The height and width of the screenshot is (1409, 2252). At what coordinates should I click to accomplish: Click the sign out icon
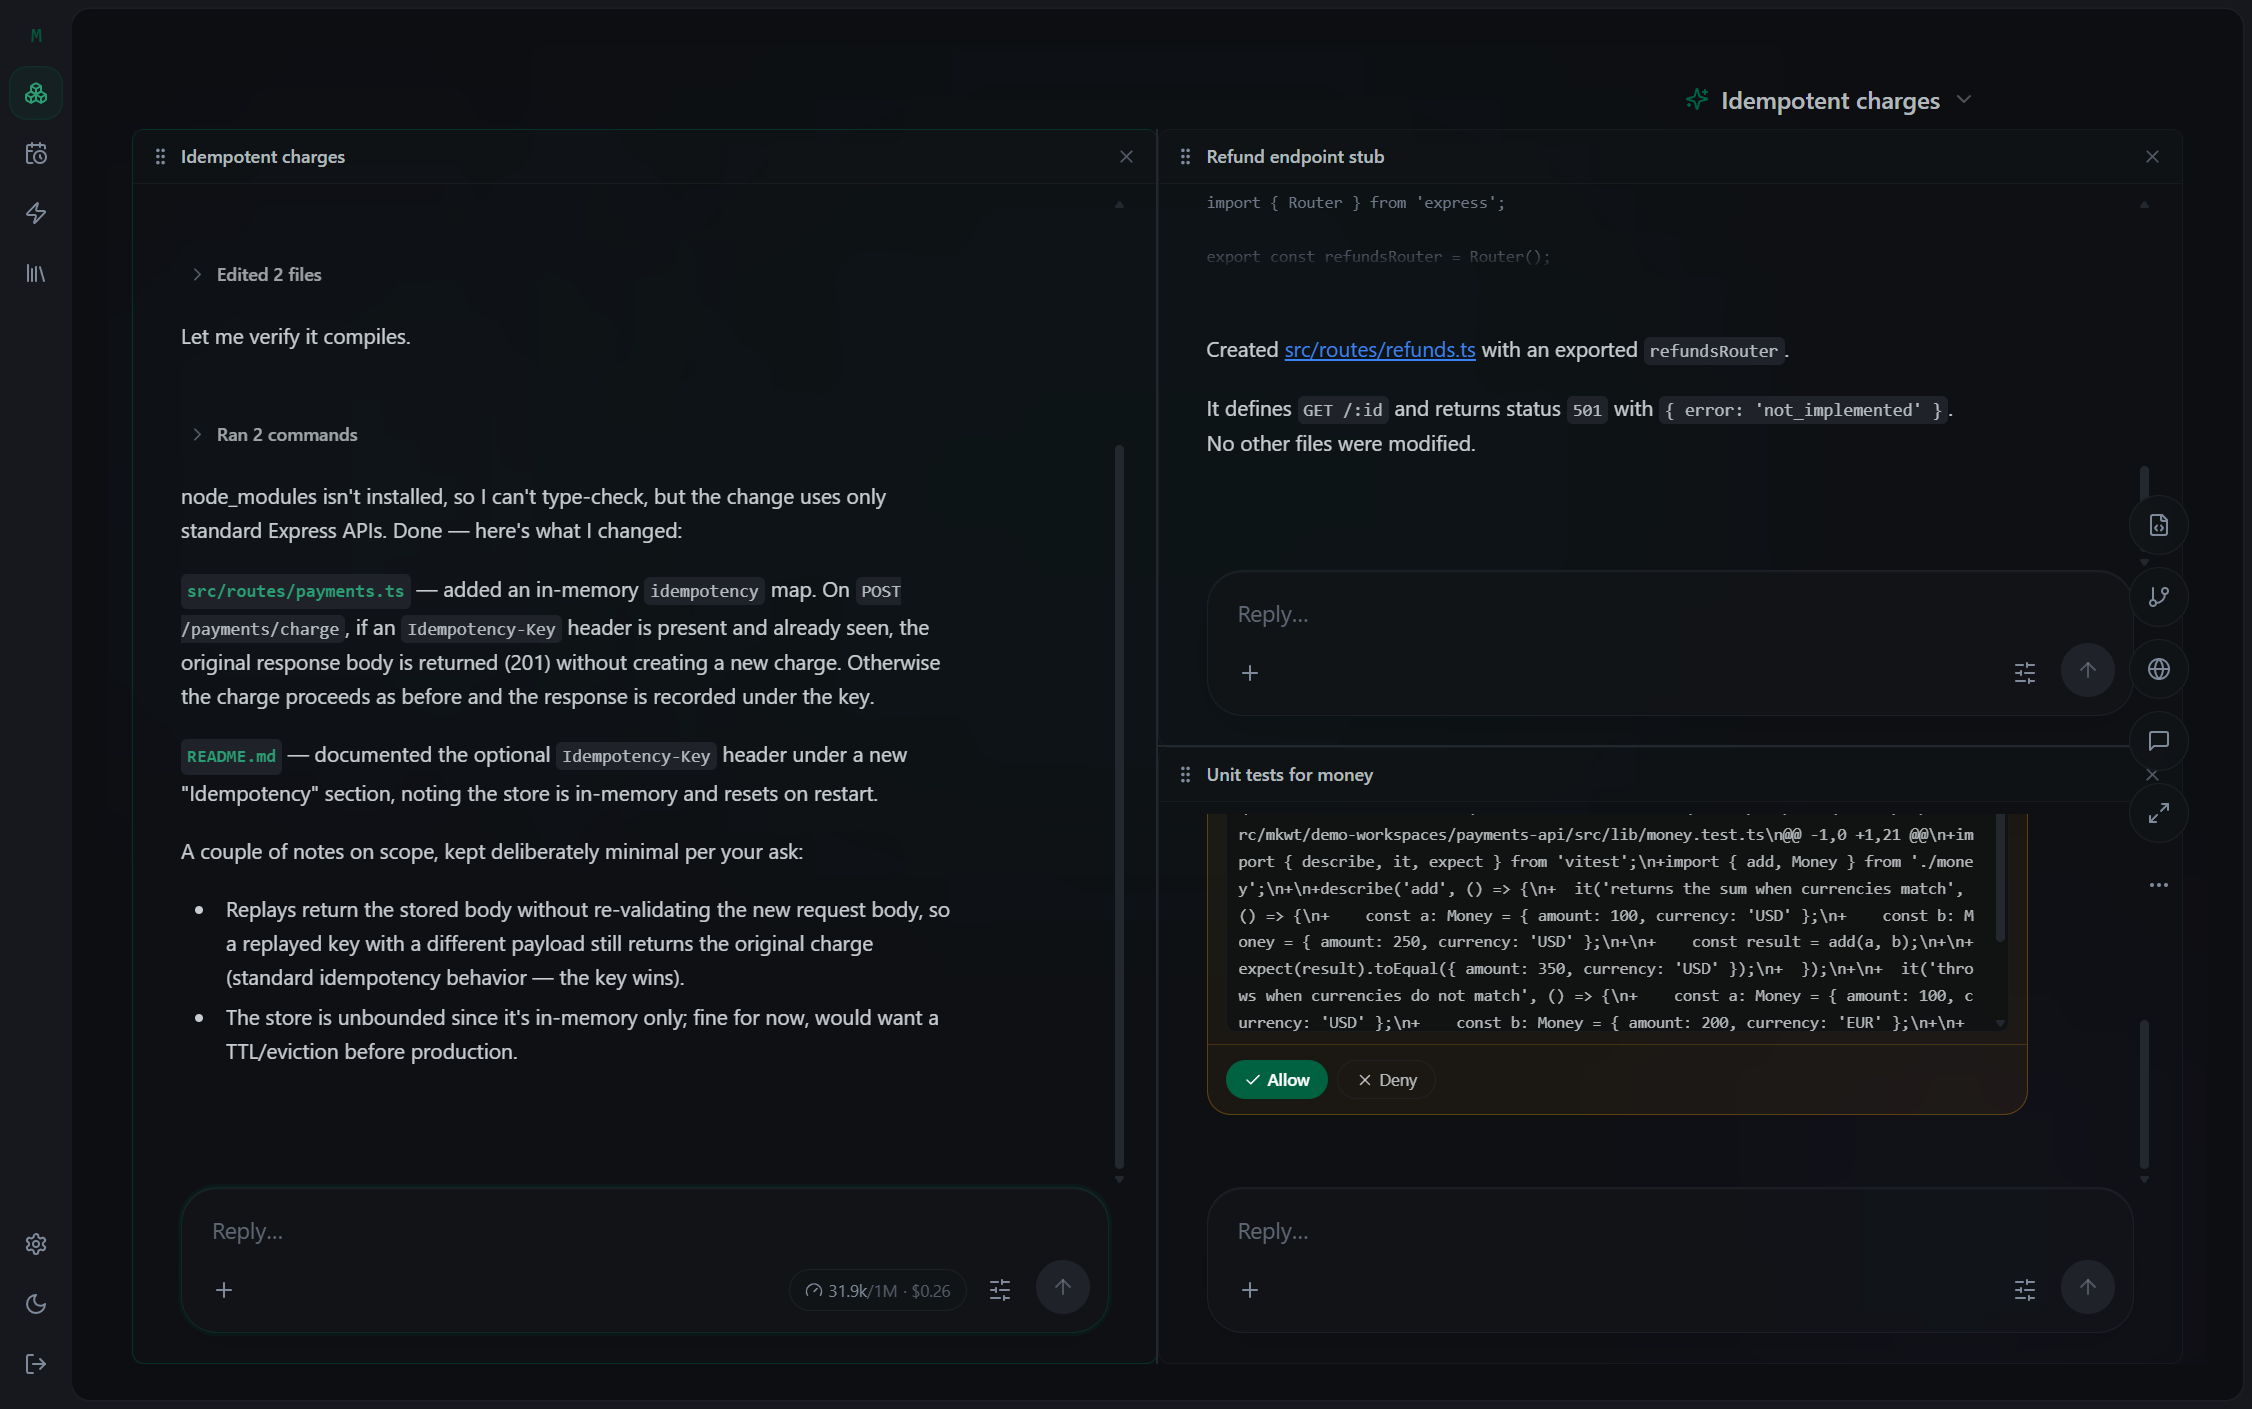[x=36, y=1364]
